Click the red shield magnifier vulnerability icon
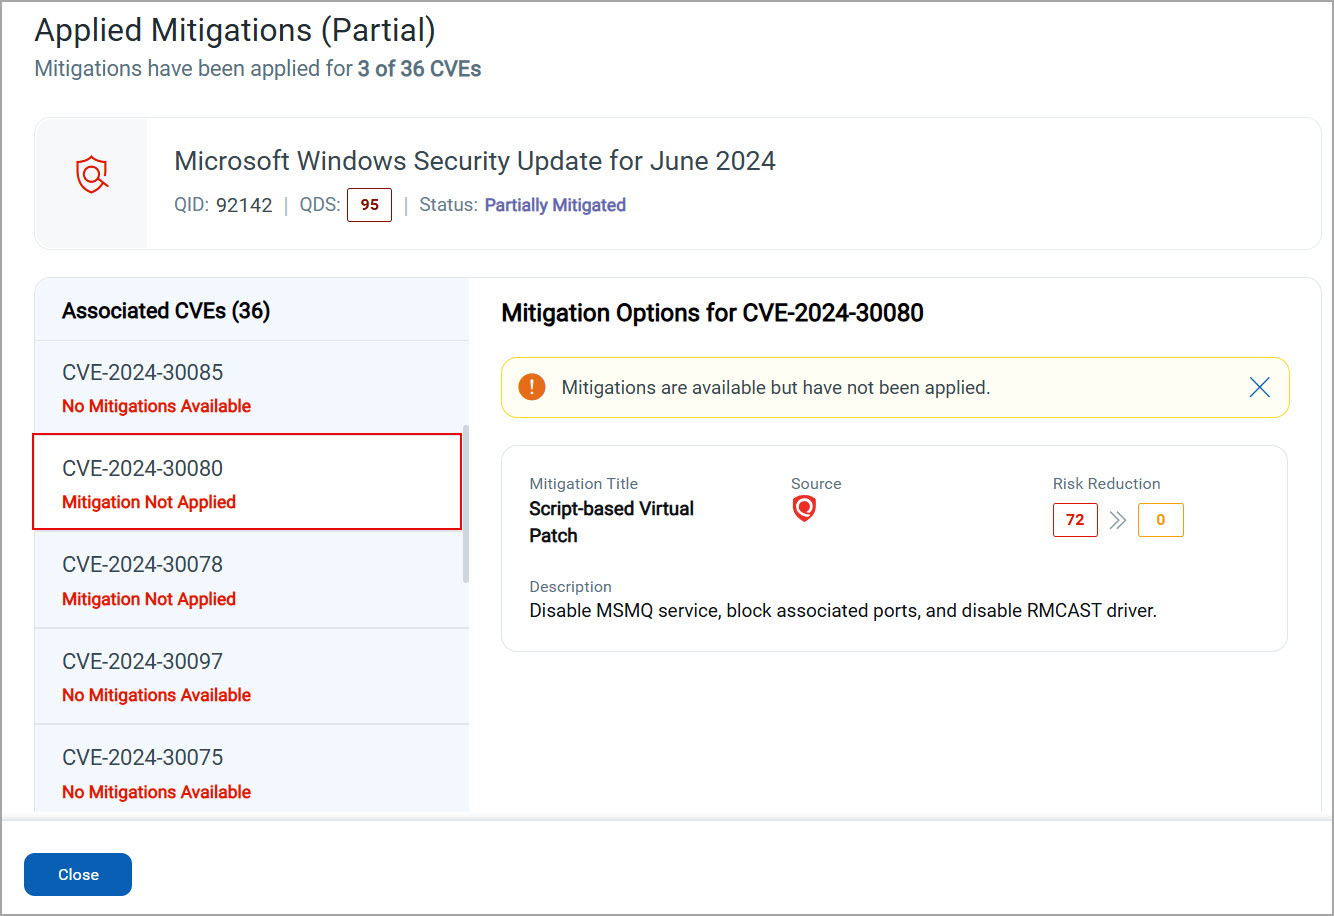The image size is (1334, 916). pyautogui.click(x=91, y=175)
